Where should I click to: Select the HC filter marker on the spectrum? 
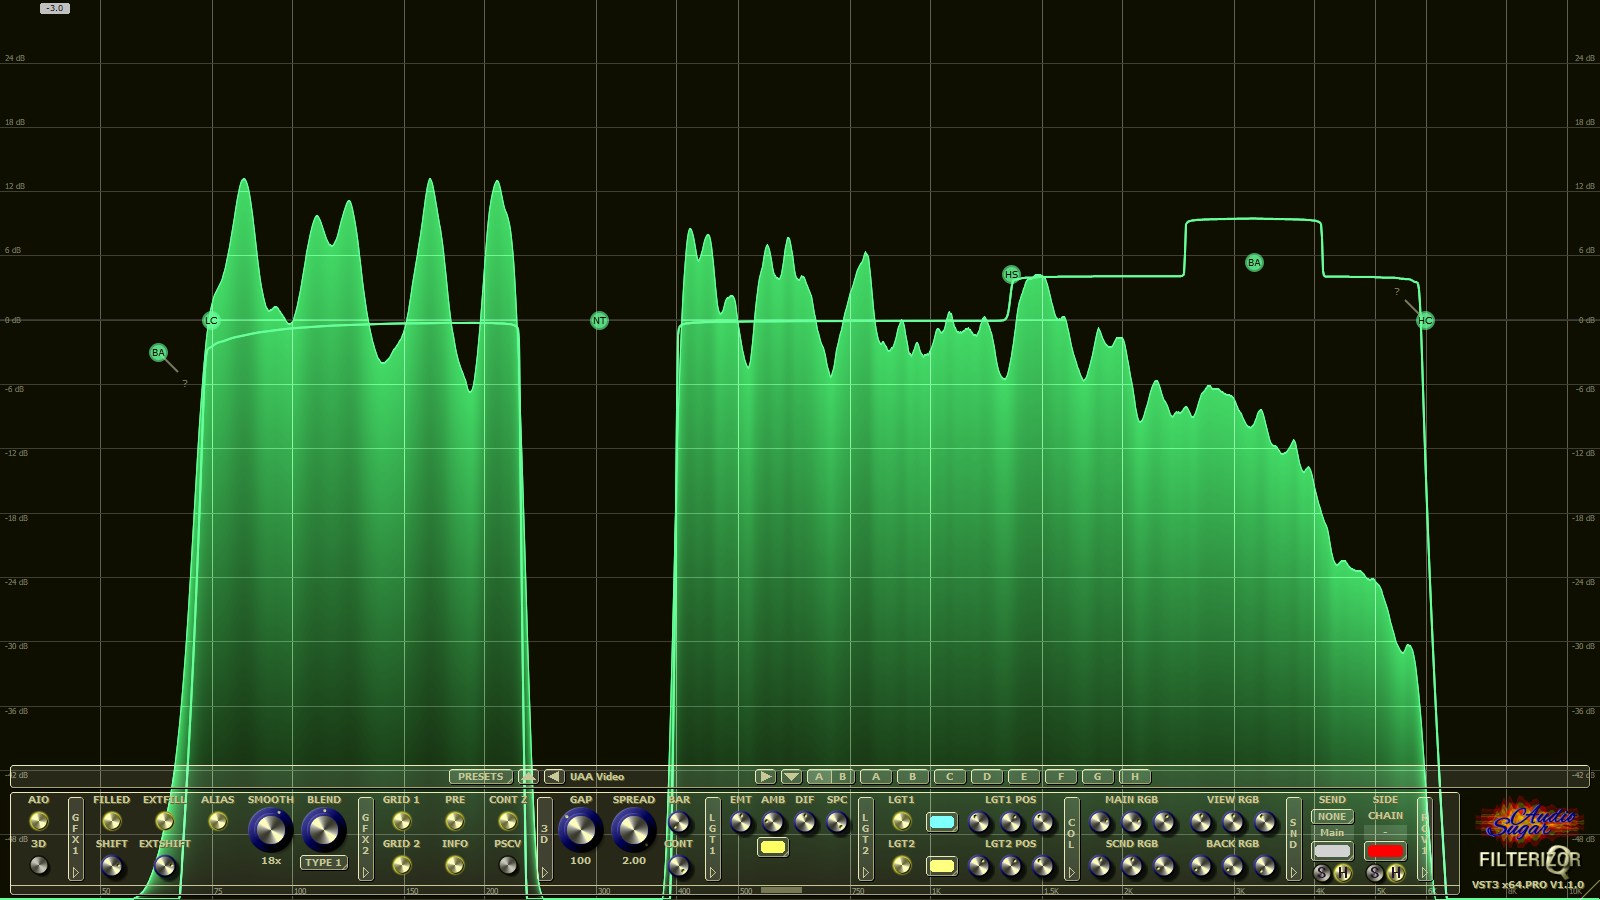click(1423, 319)
